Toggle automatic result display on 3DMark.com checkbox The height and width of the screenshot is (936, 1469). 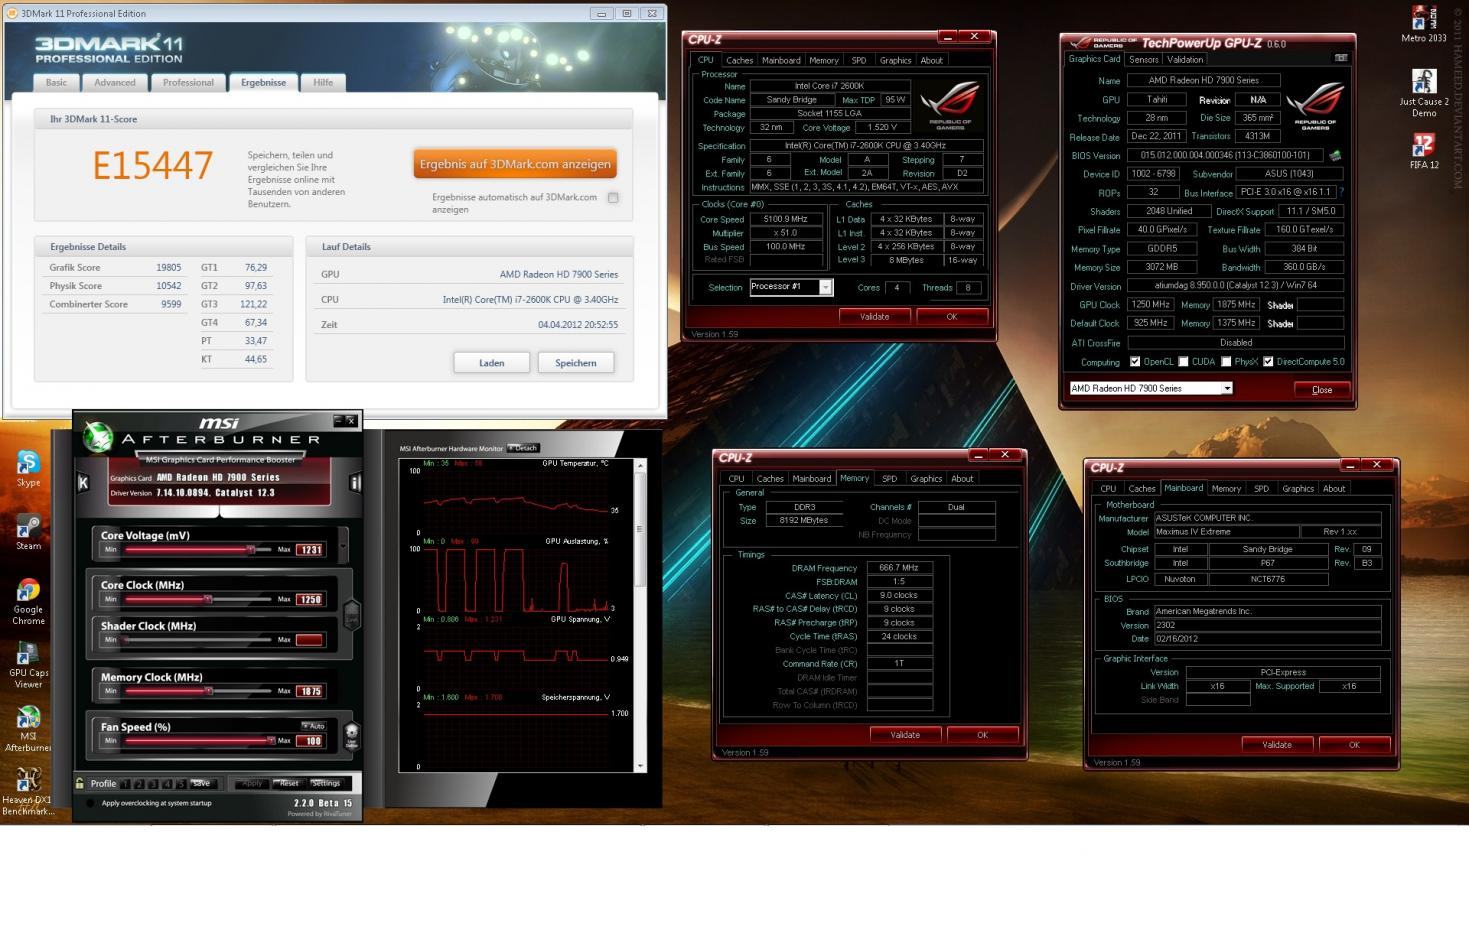tap(613, 198)
